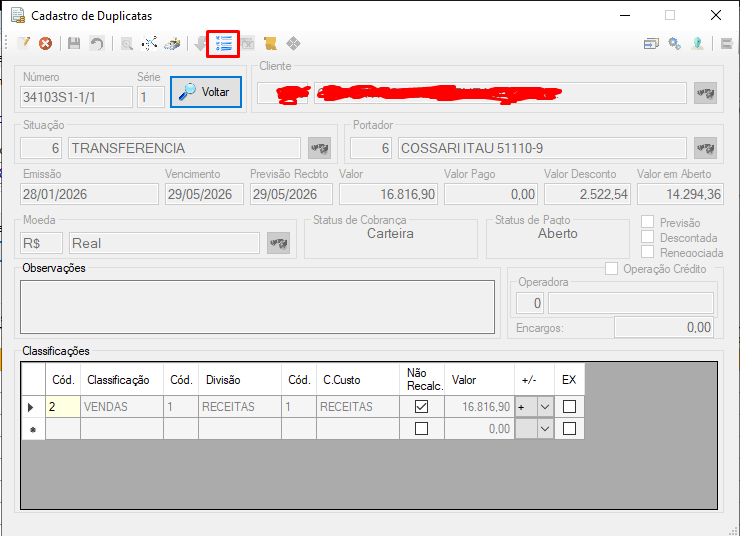Expand the +/- dropdown in empty new row

[545, 429]
